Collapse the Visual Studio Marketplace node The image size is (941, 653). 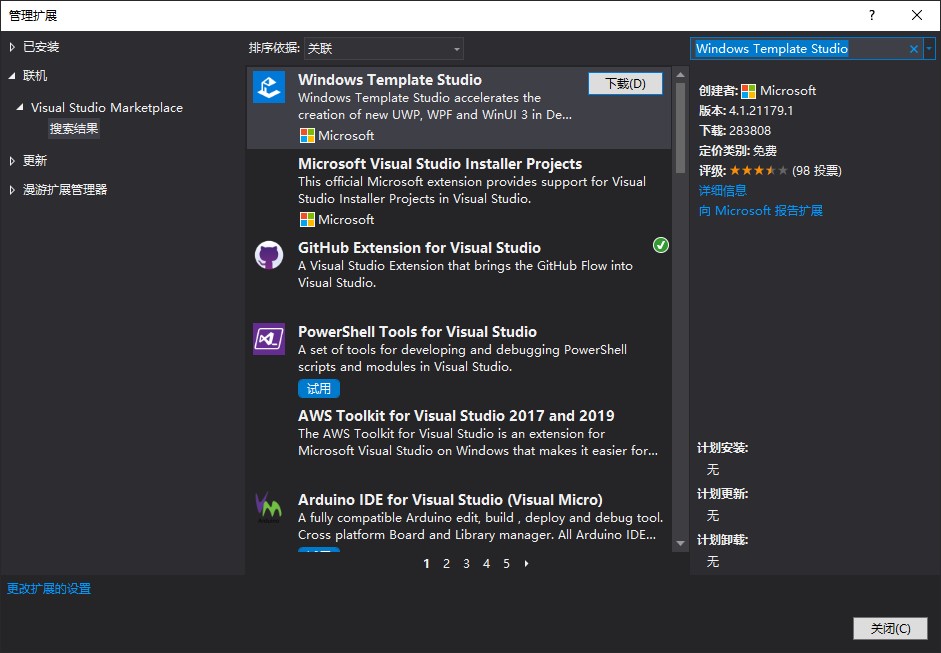click(20, 107)
